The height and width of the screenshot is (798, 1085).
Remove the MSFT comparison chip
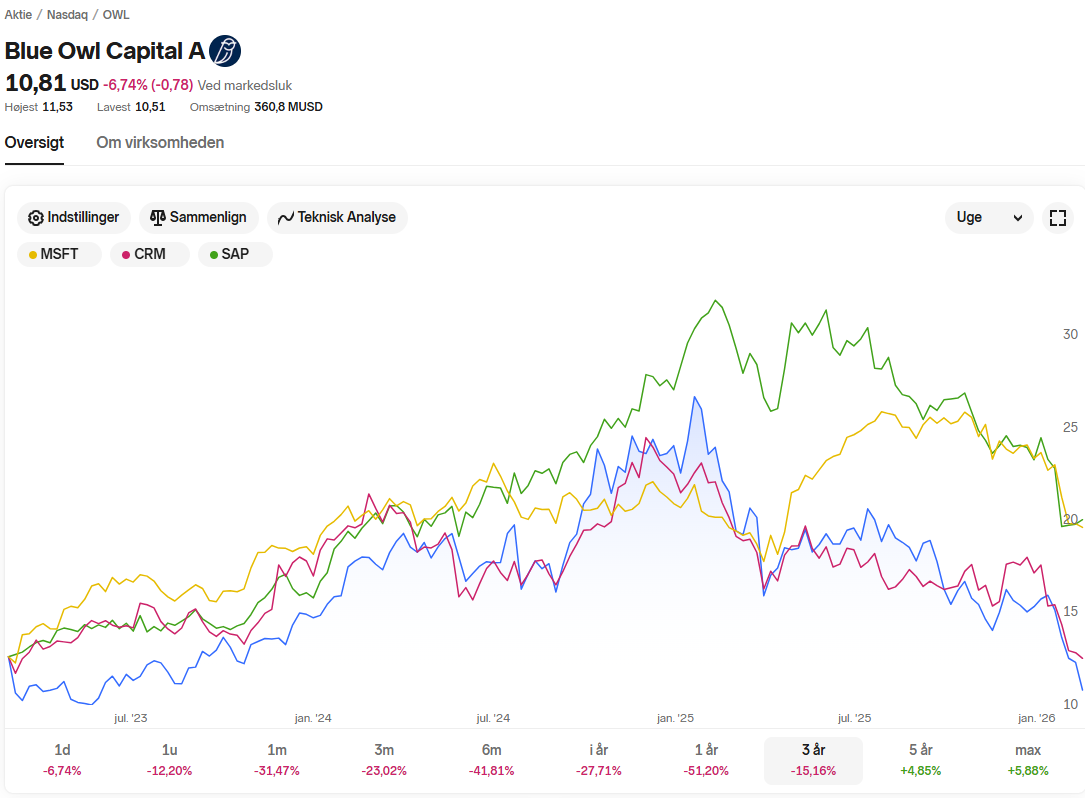pyautogui.click(x=60, y=254)
